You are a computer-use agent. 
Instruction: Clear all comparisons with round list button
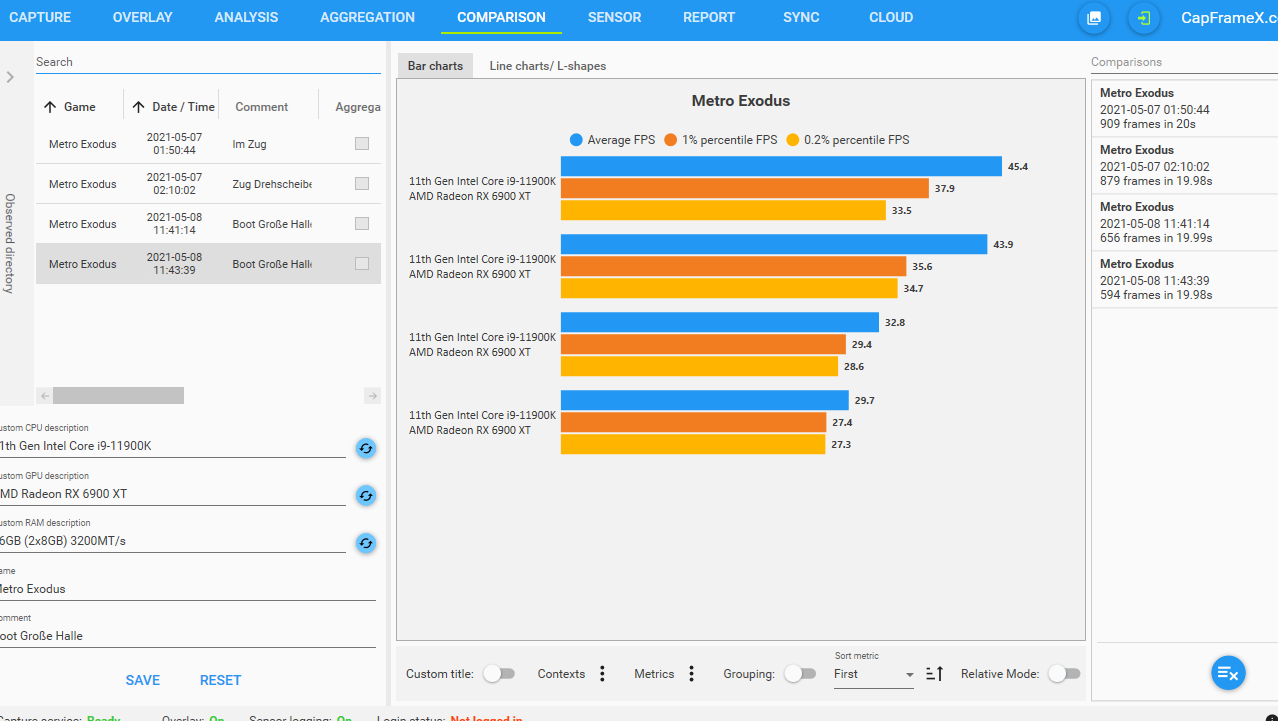tap(1228, 673)
